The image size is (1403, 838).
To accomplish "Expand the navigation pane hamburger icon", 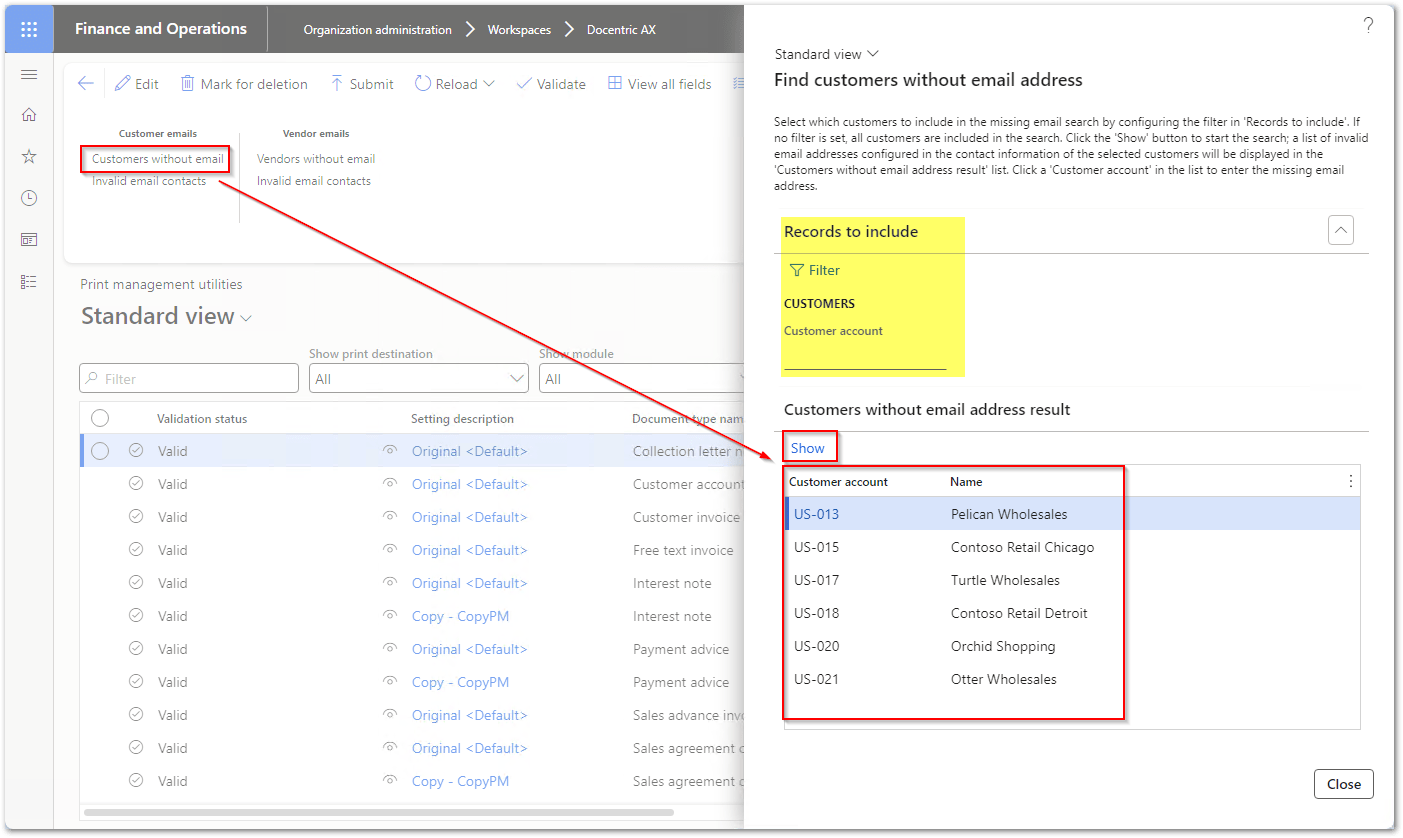I will pyautogui.click(x=29, y=75).
